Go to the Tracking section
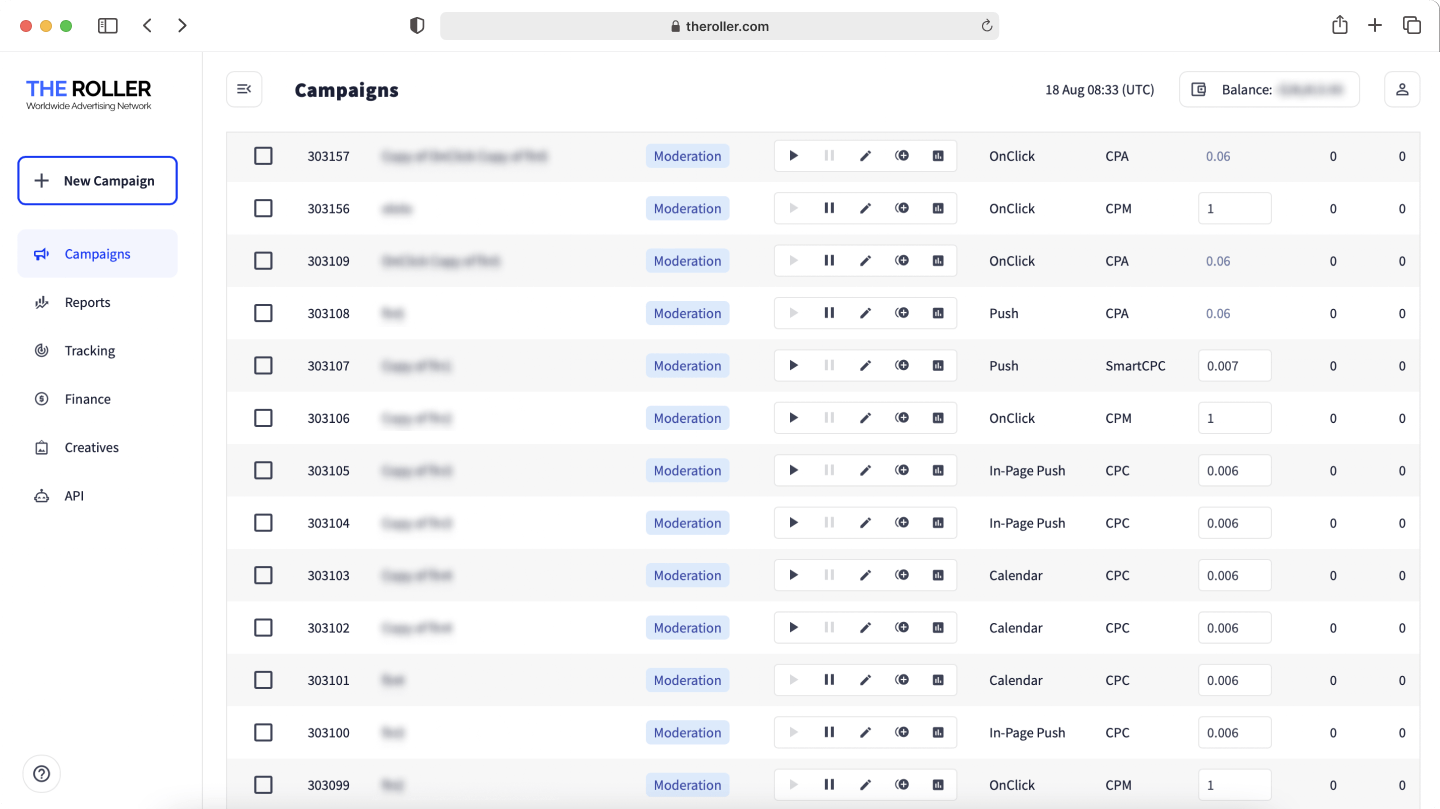This screenshot has height=809, width=1440. tap(89, 350)
